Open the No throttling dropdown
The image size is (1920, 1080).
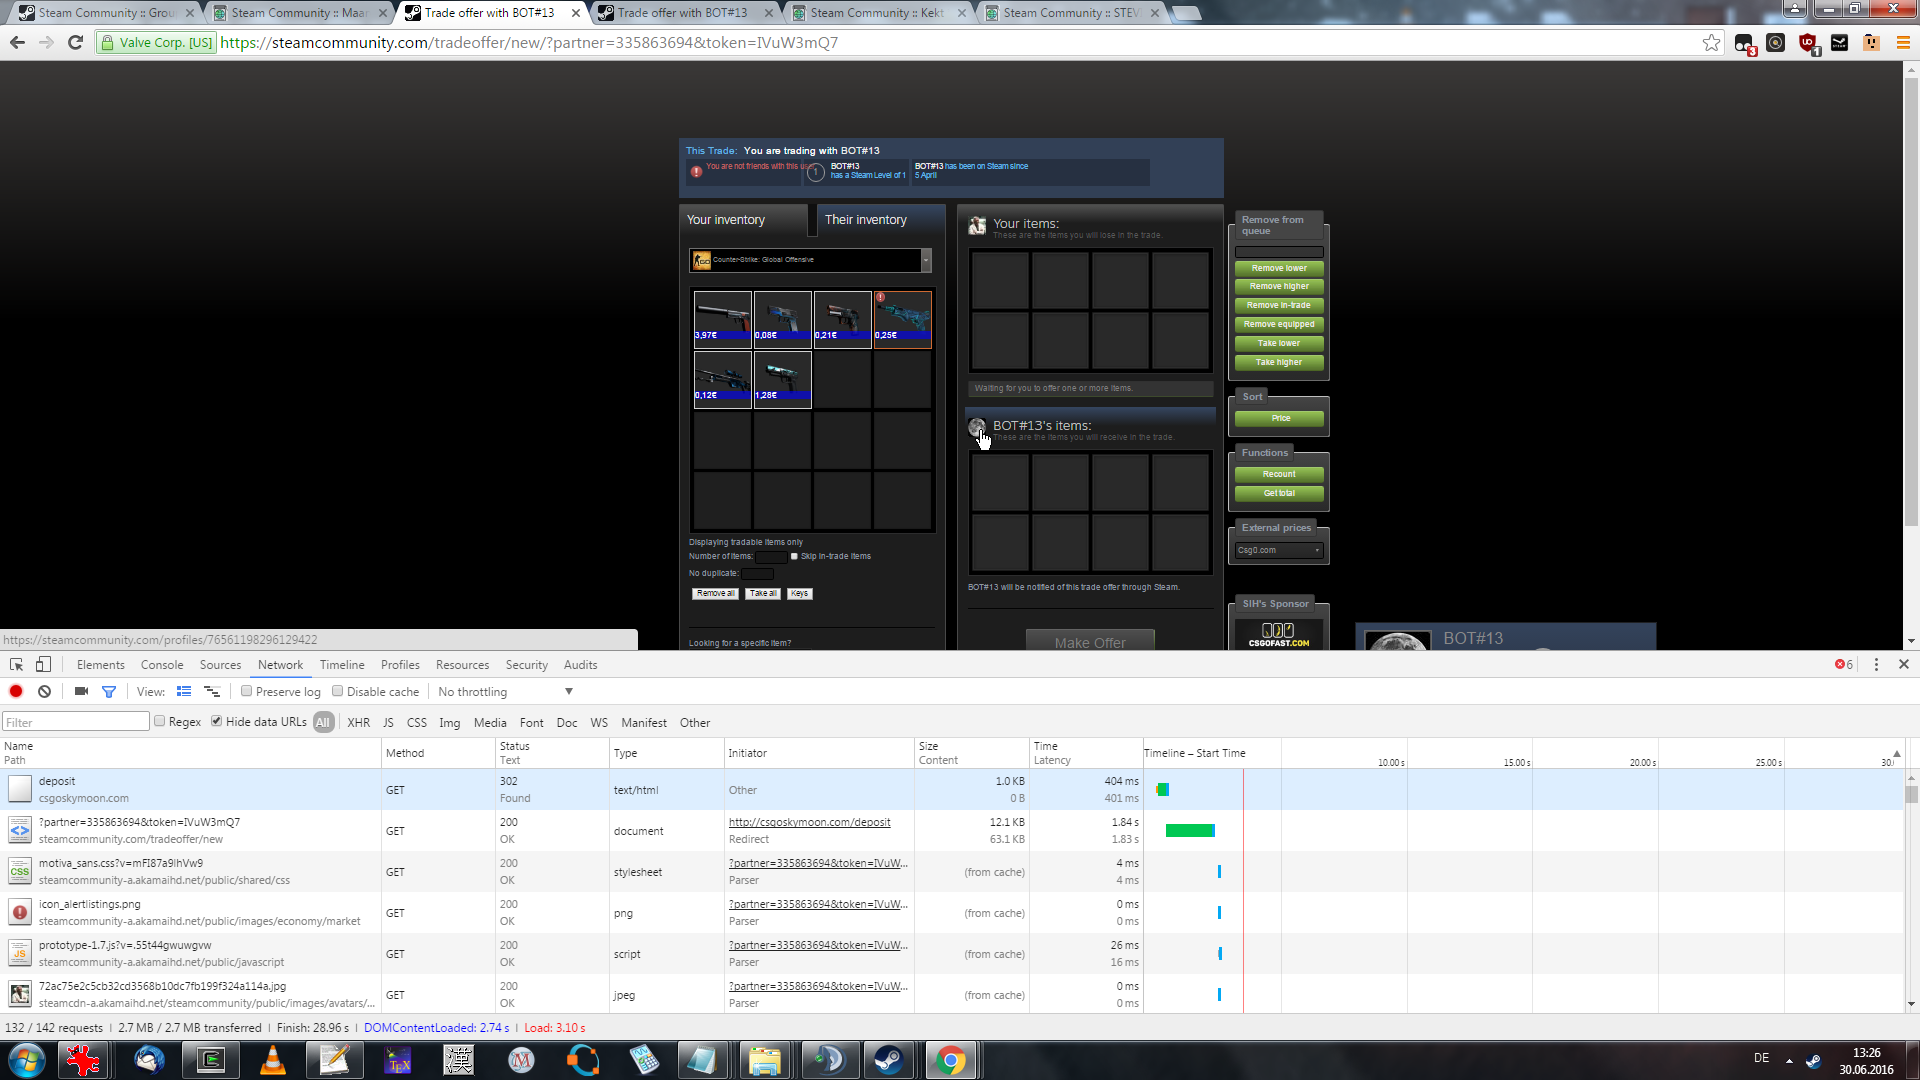(x=505, y=692)
